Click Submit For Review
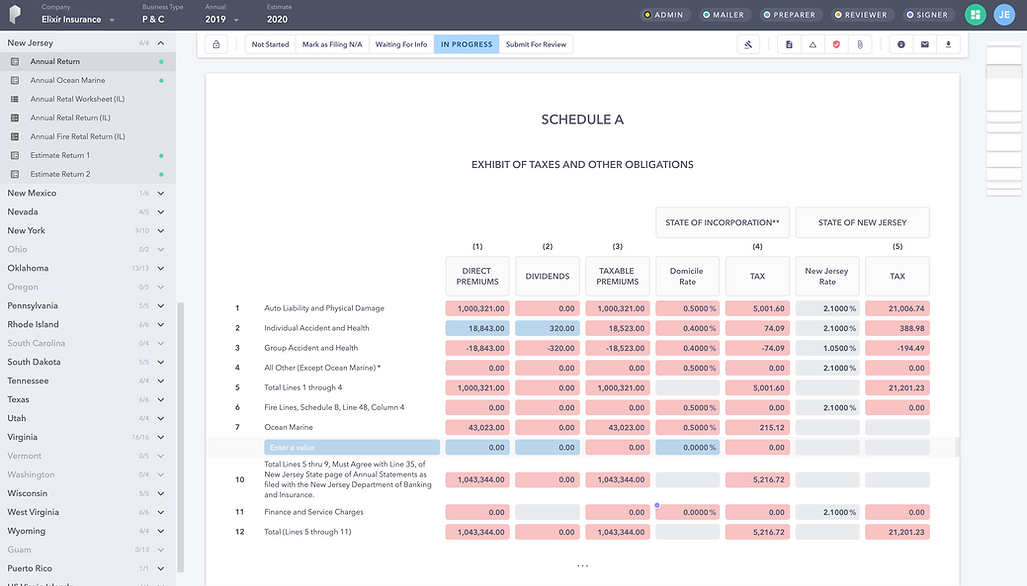1027x586 pixels. click(536, 45)
